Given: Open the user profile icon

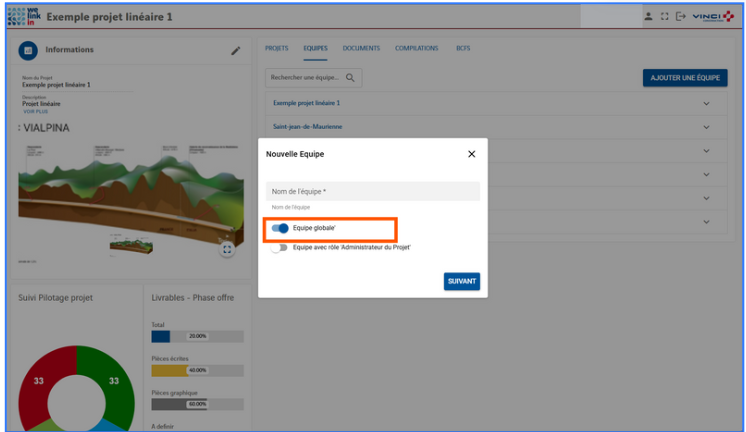Looking at the screenshot, I should 648,17.
